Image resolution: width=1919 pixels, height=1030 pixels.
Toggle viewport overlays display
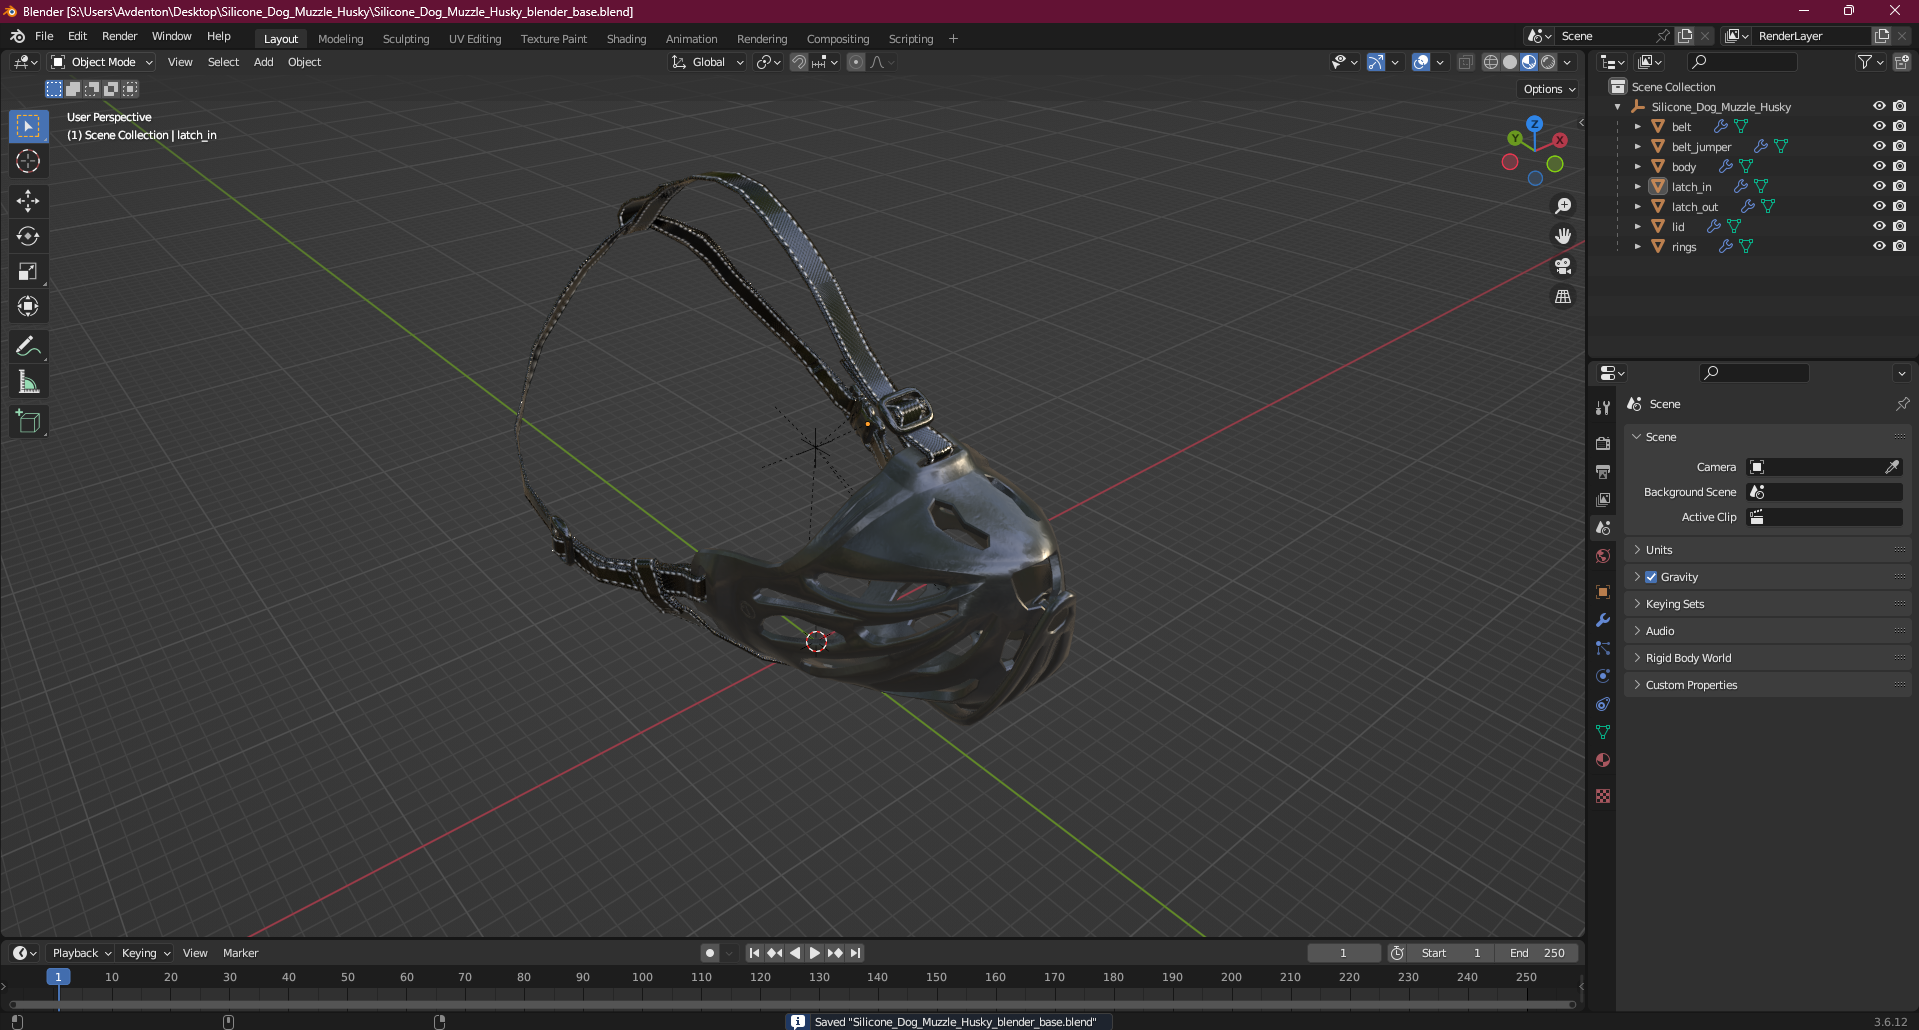click(x=1421, y=62)
